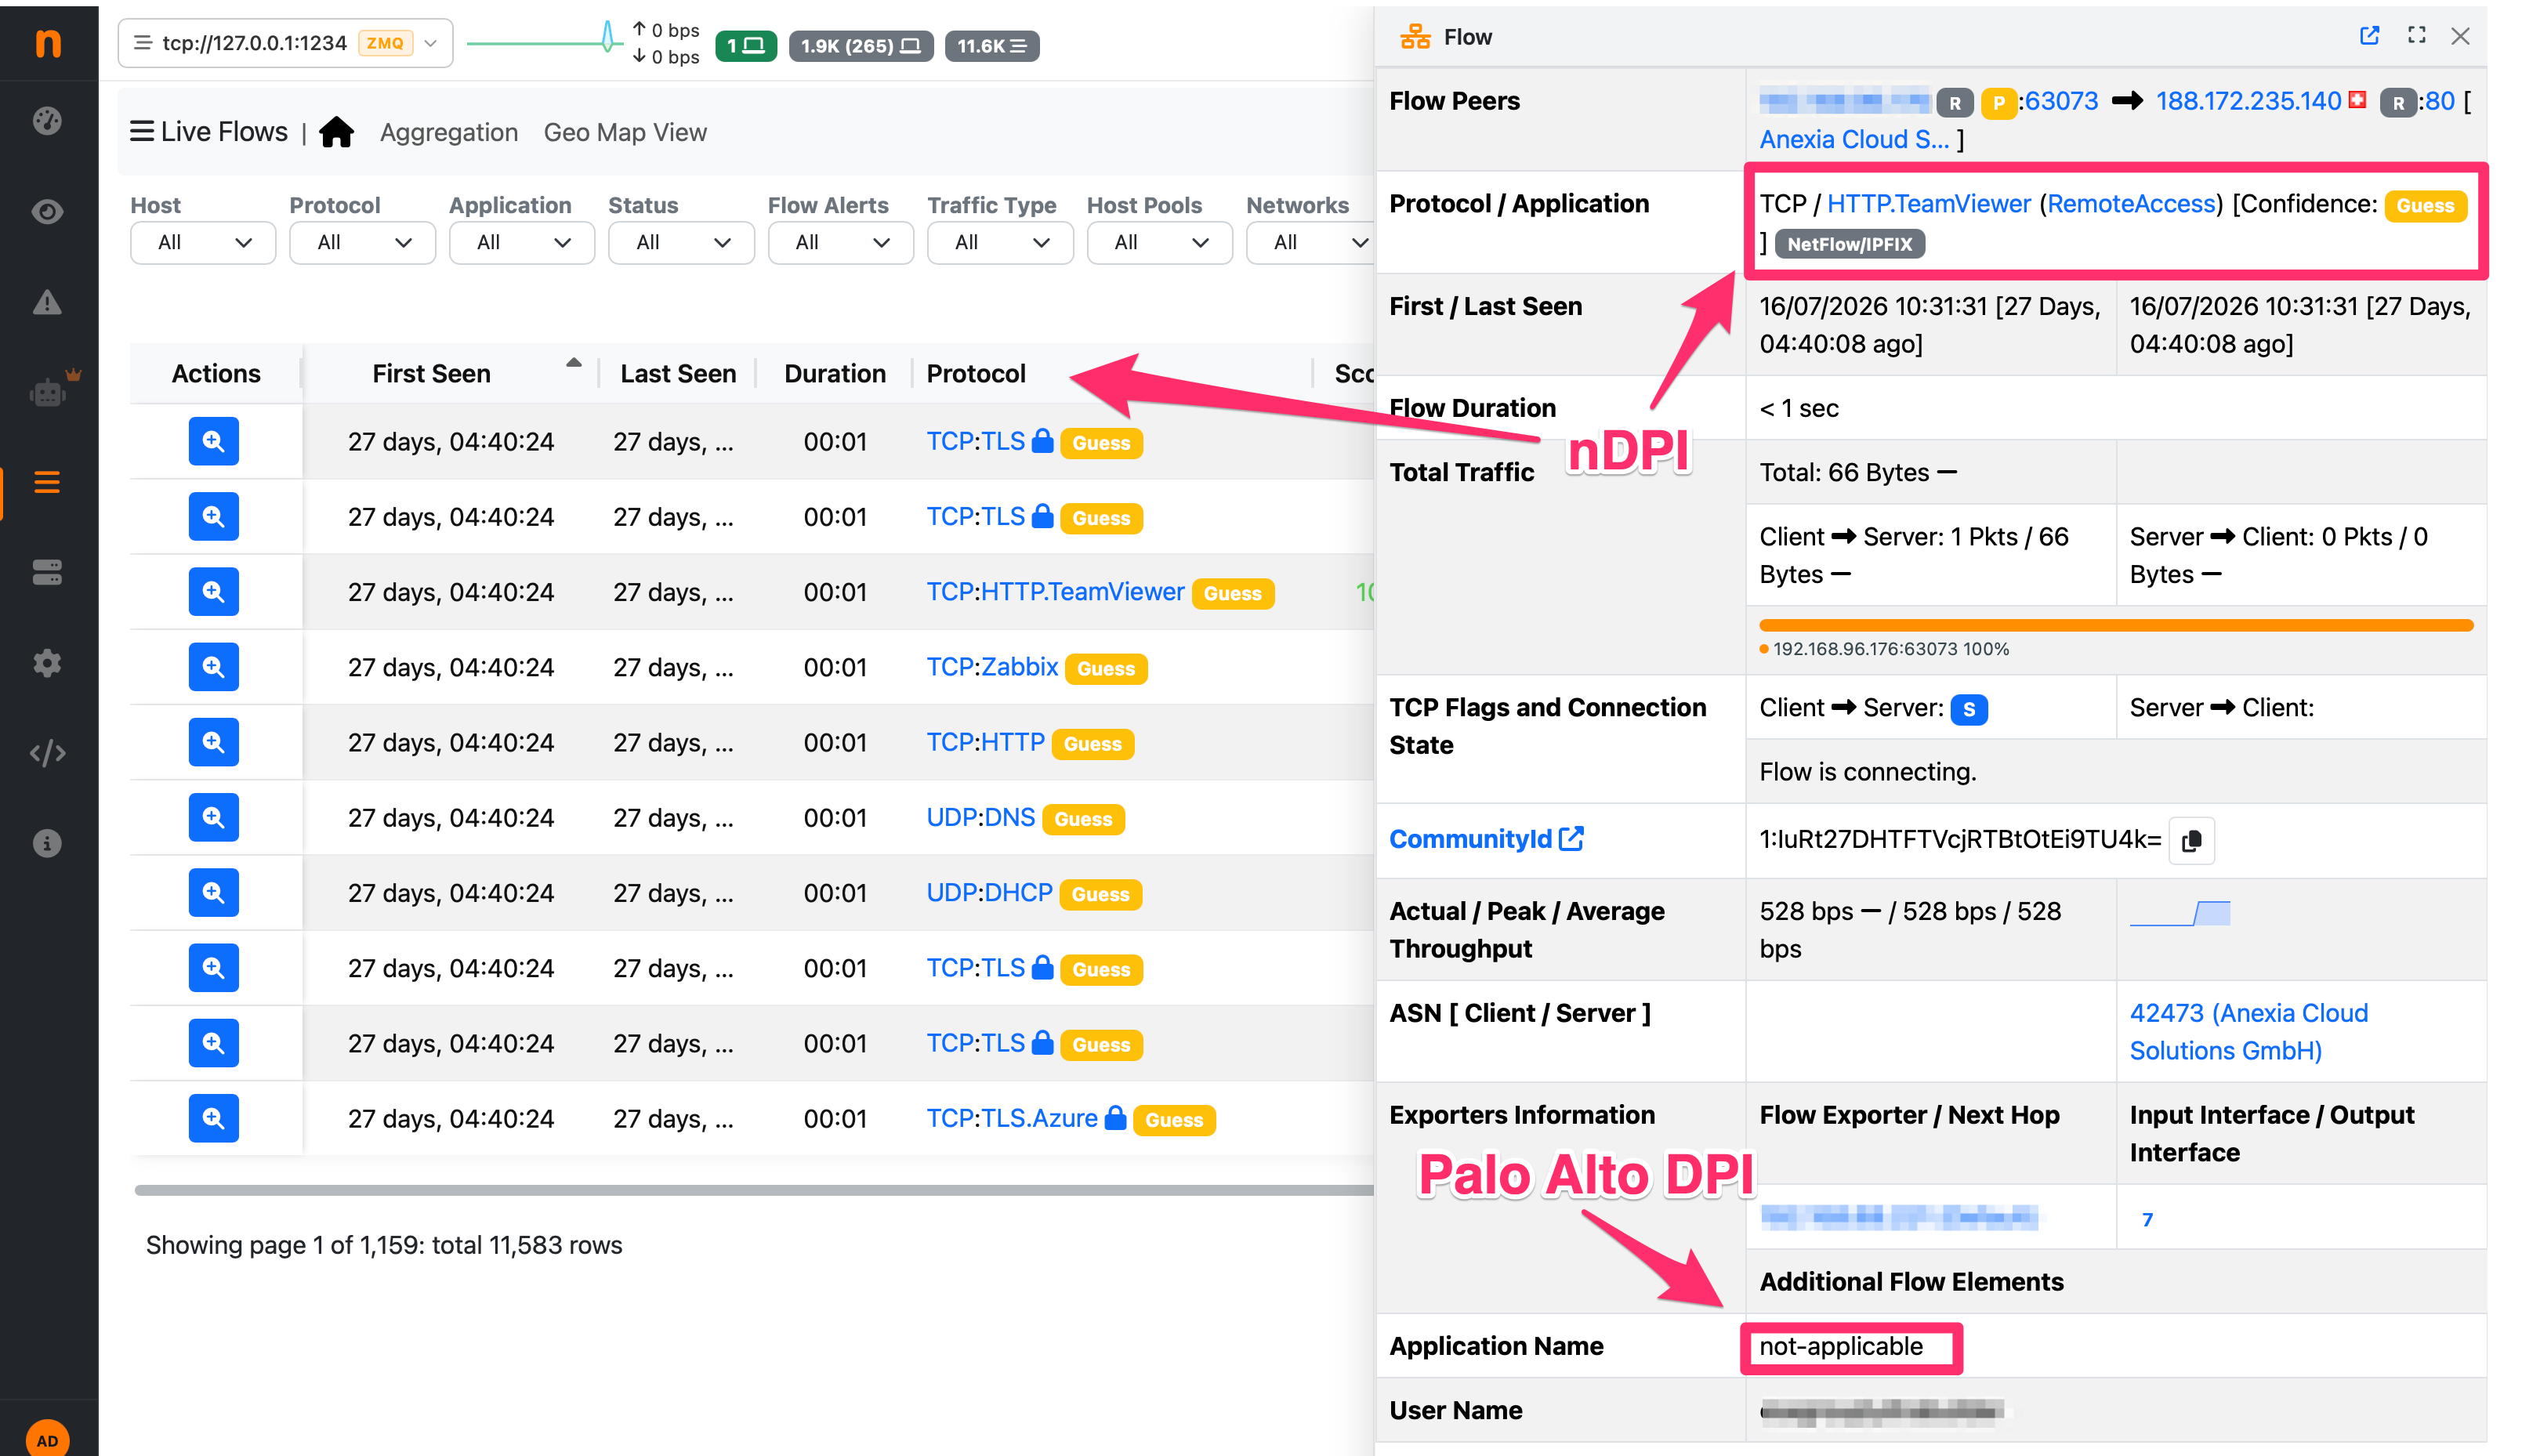The height and width of the screenshot is (1456, 2522).
Task: Open the UDP:DNS protocol link
Action: coord(980,817)
